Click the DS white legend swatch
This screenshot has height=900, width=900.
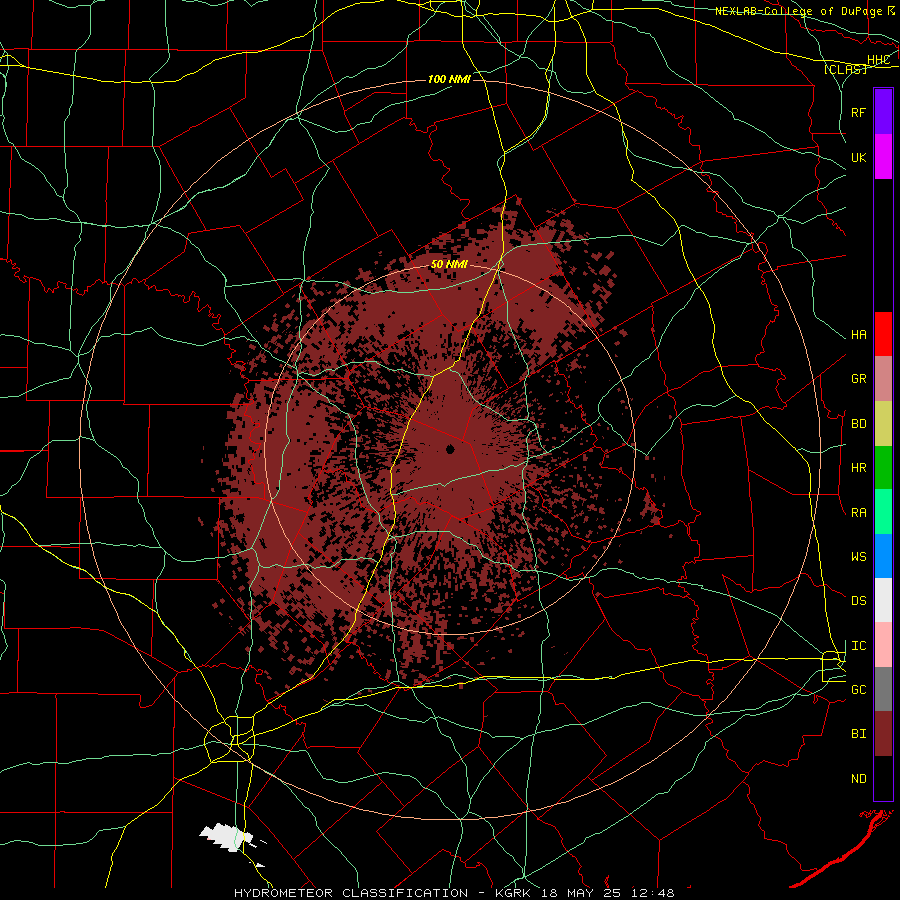pos(883,600)
